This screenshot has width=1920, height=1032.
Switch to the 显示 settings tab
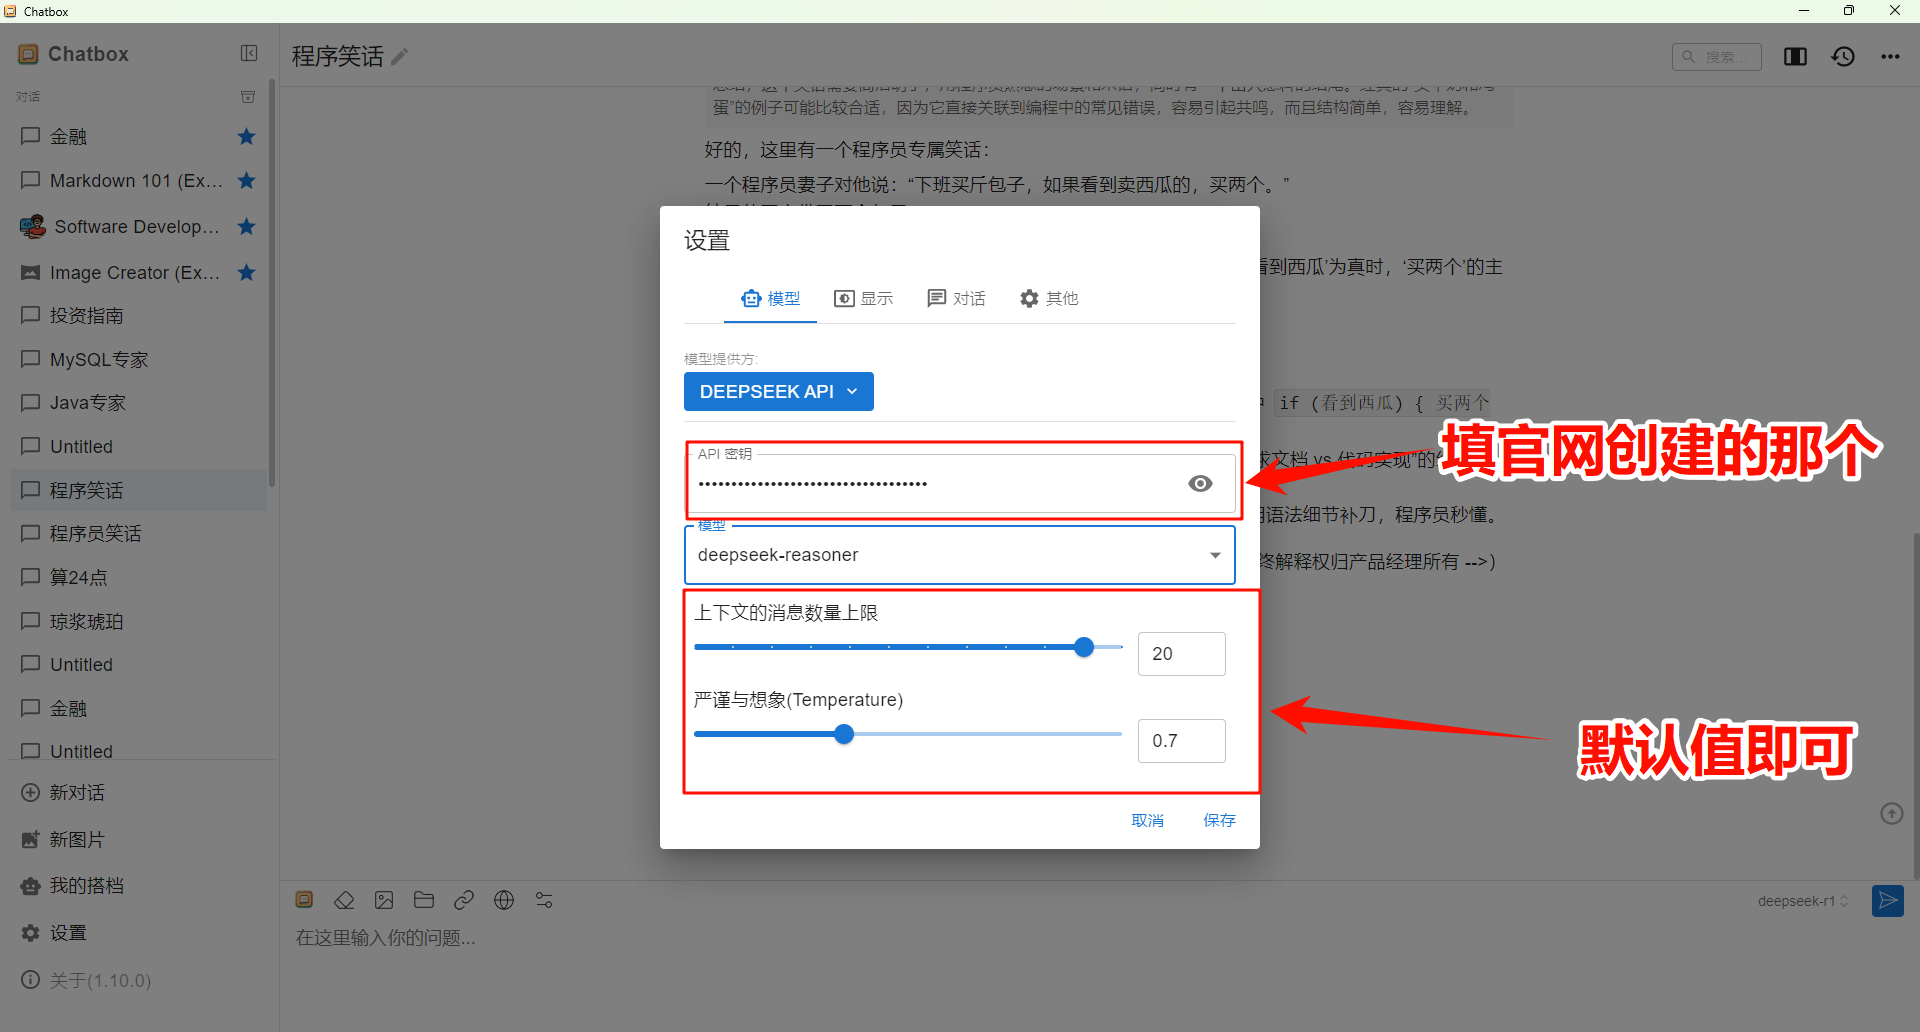click(x=864, y=299)
